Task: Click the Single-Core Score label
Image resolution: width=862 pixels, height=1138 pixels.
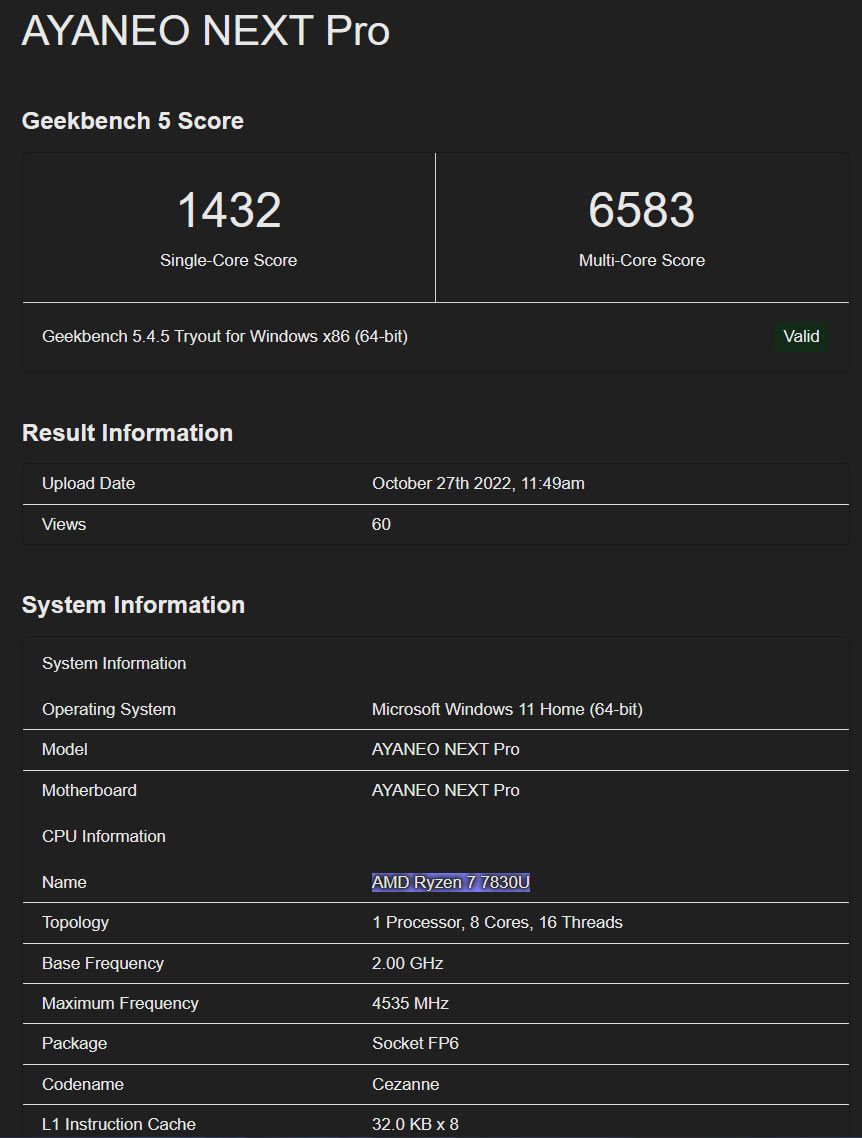Action: [229, 260]
